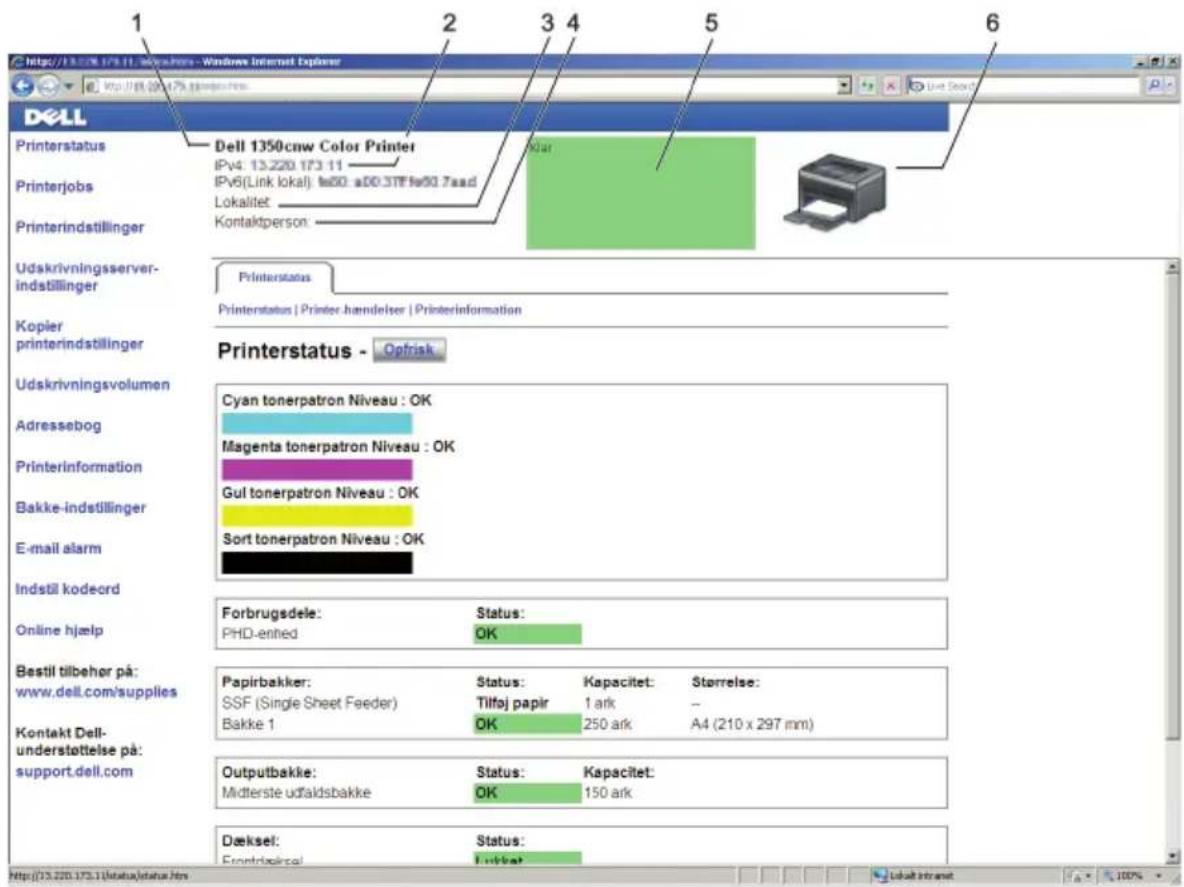The image size is (1184, 887).
Task: Open Printerjobs in the left menu
Action: coord(54,186)
